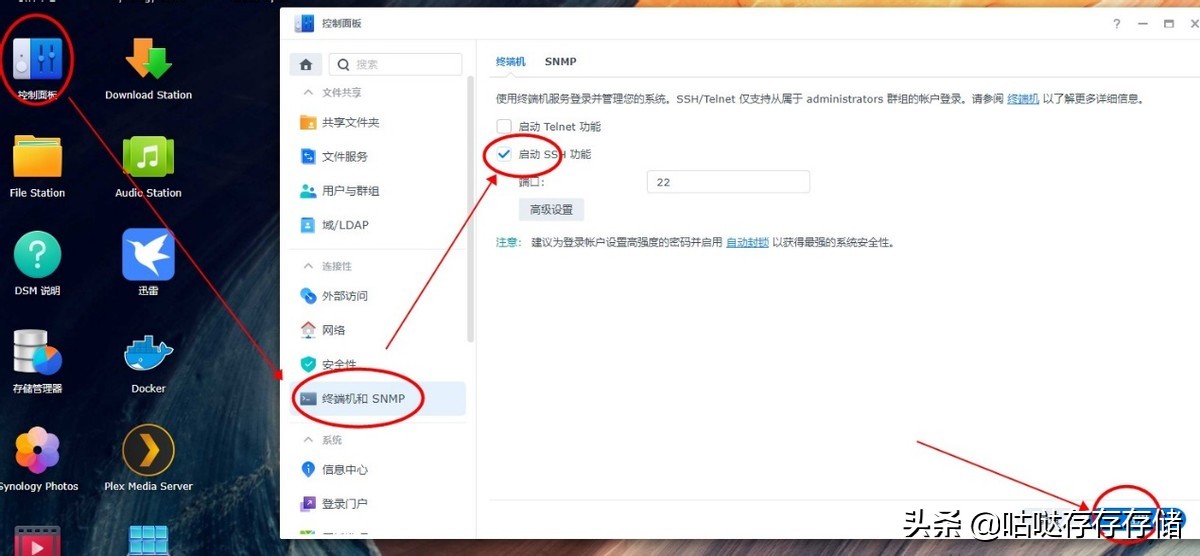The width and height of the screenshot is (1200, 556).
Task: Open Download Station desktop icon
Action: (x=149, y=59)
